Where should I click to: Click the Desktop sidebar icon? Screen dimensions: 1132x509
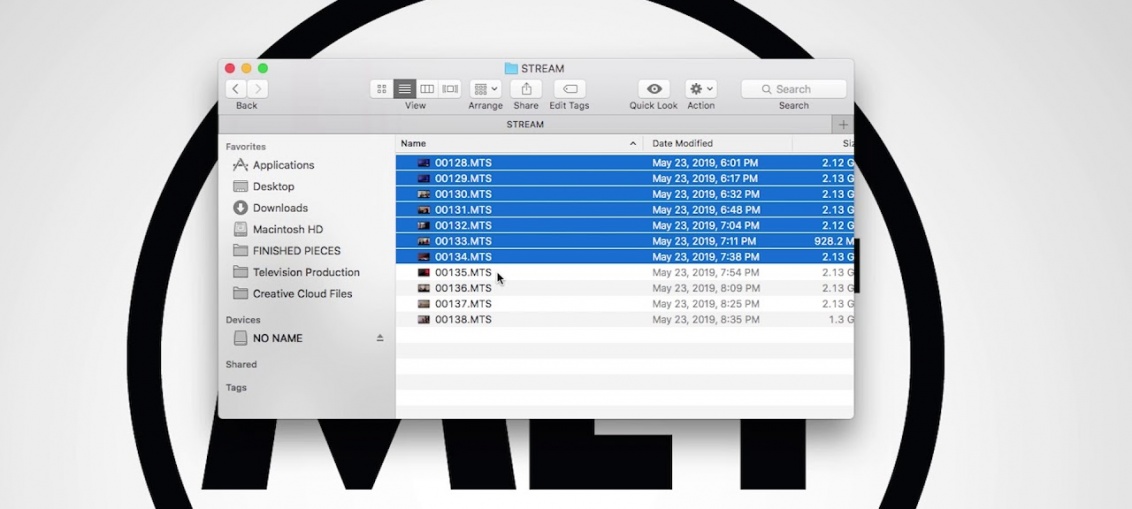240,186
